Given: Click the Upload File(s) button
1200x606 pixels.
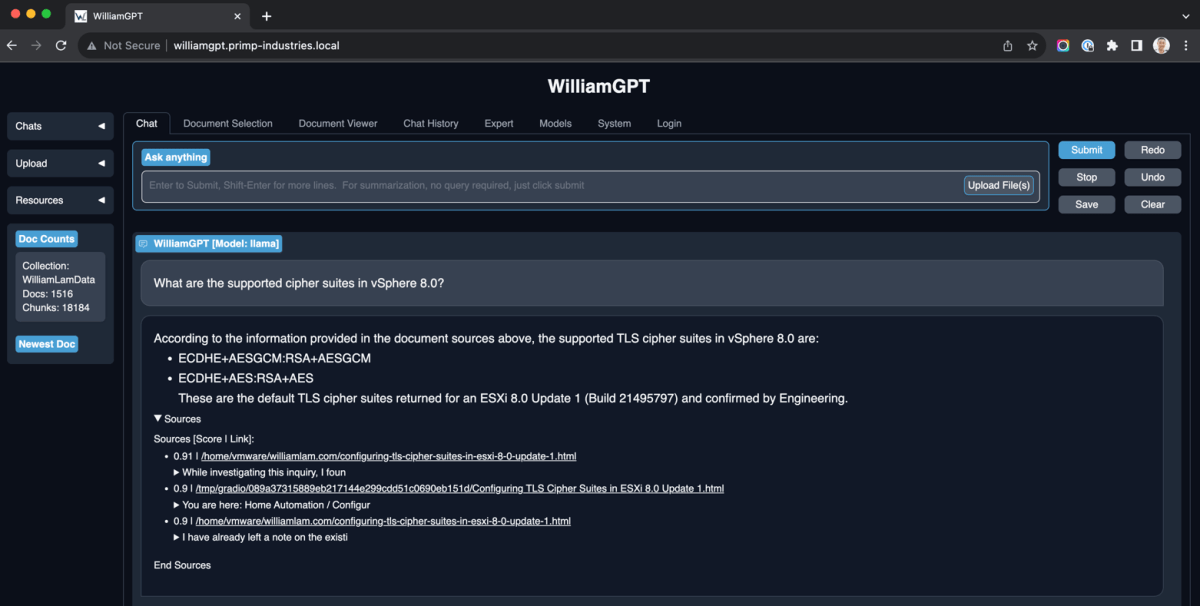Looking at the screenshot, I should [x=999, y=185].
